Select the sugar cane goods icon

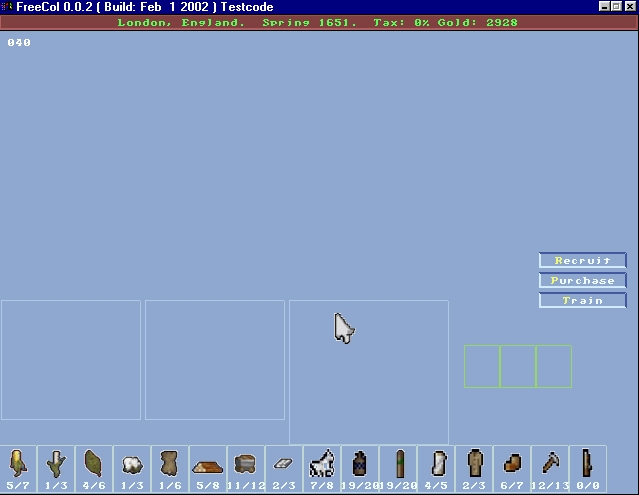[56, 464]
